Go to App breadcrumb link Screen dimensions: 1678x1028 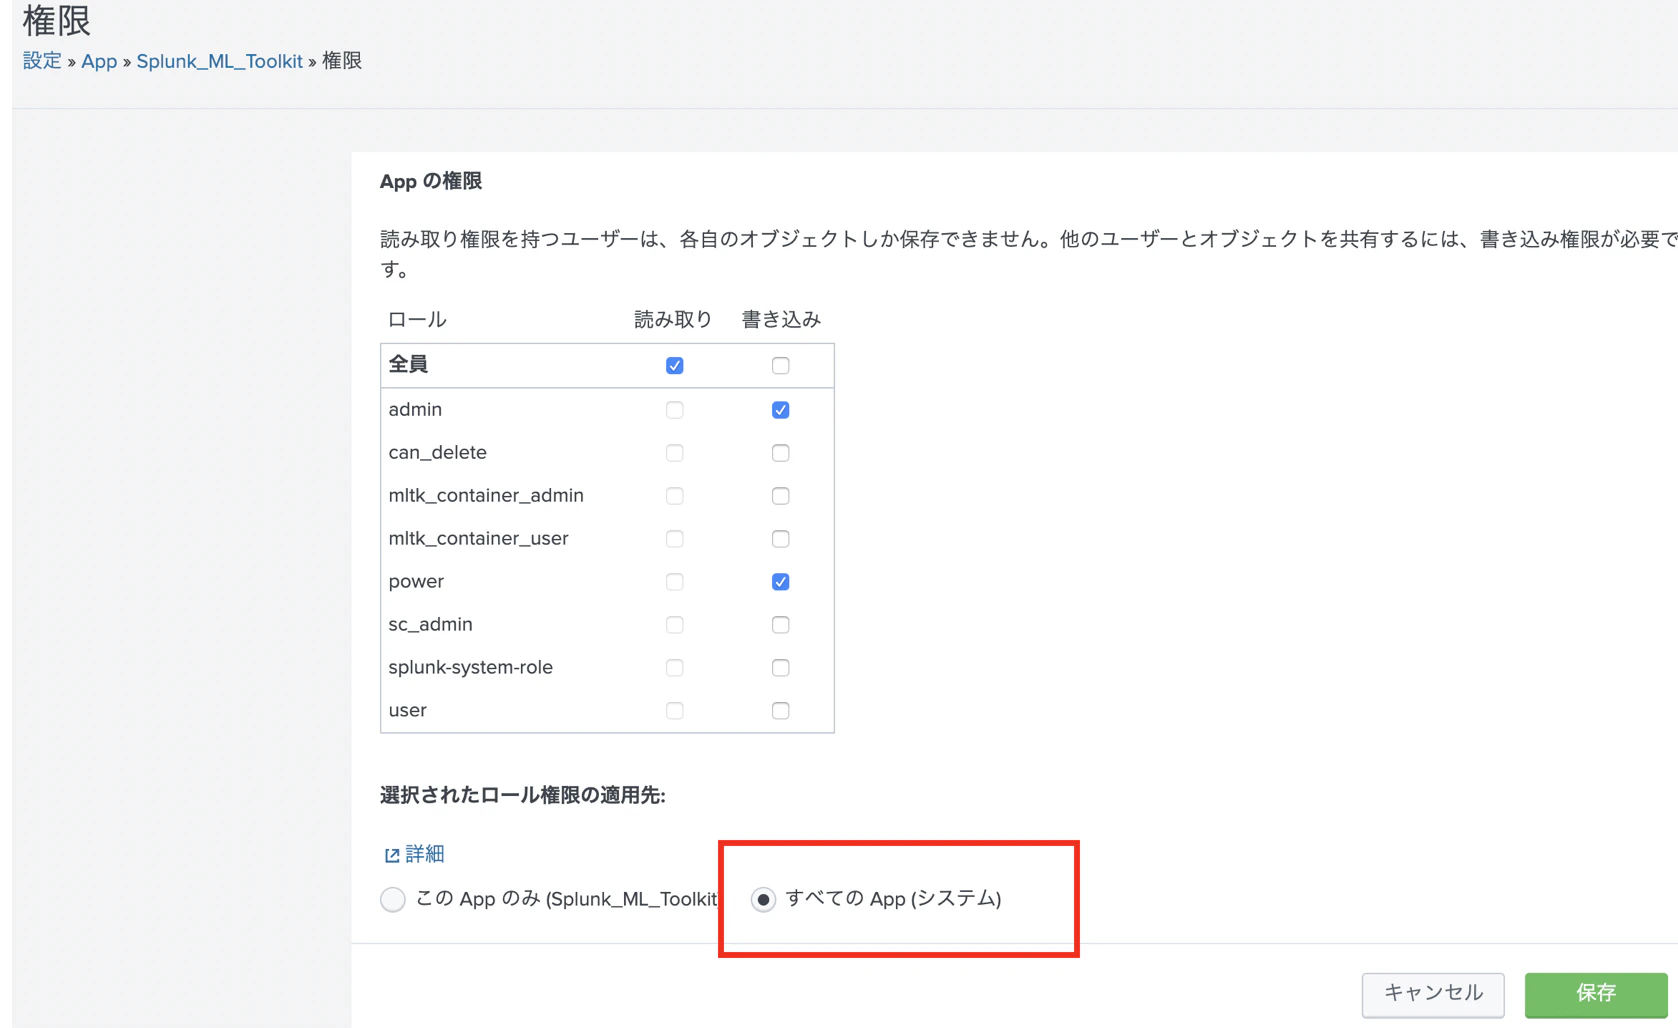pyautogui.click(x=99, y=61)
